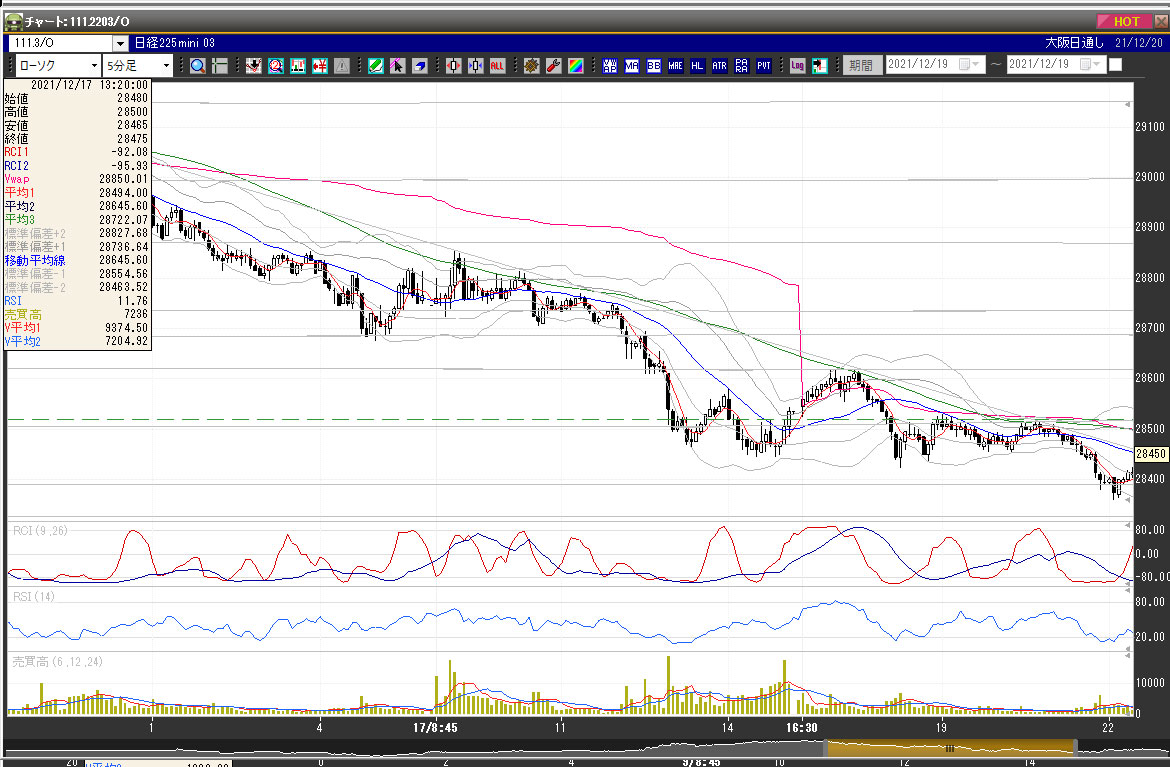Toggle the ATR indicator
The width and height of the screenshot is (1170, 767).
point(719,66)
